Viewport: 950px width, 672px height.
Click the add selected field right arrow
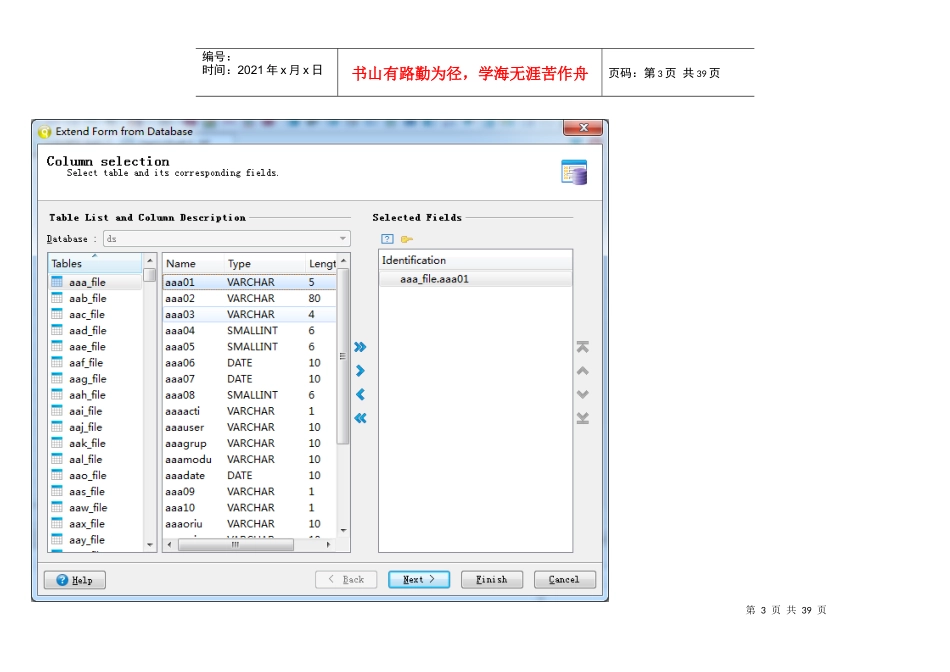(360, 370)
